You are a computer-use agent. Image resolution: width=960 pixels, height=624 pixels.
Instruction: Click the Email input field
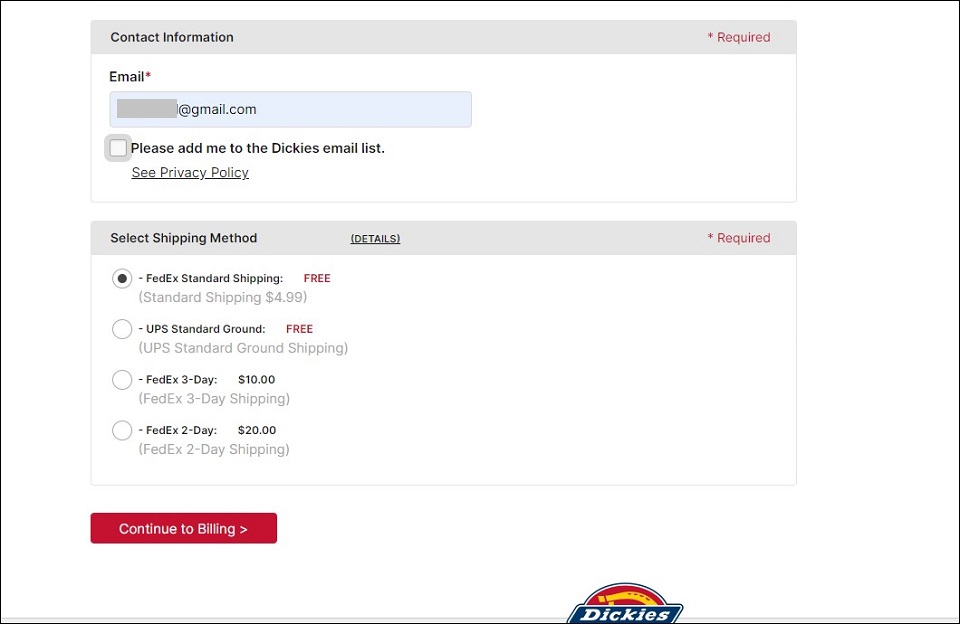[290, 110]
